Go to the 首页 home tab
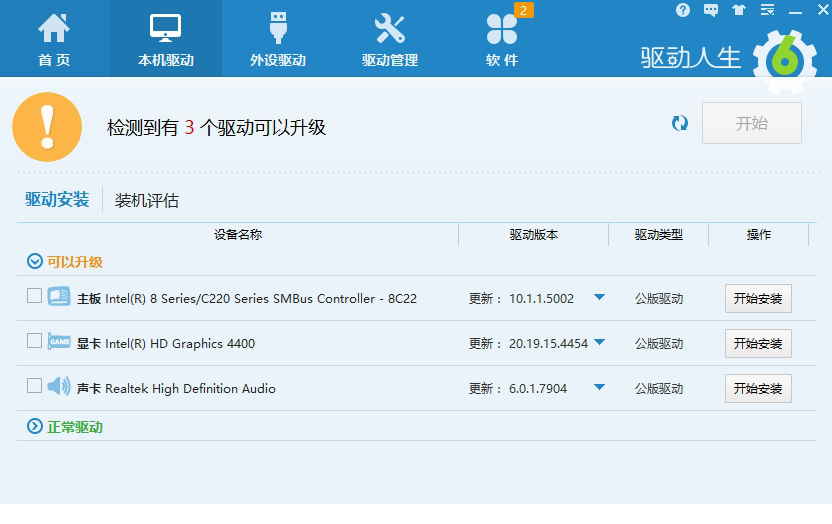The image size is (832, 524). click(x=54, y=39)
